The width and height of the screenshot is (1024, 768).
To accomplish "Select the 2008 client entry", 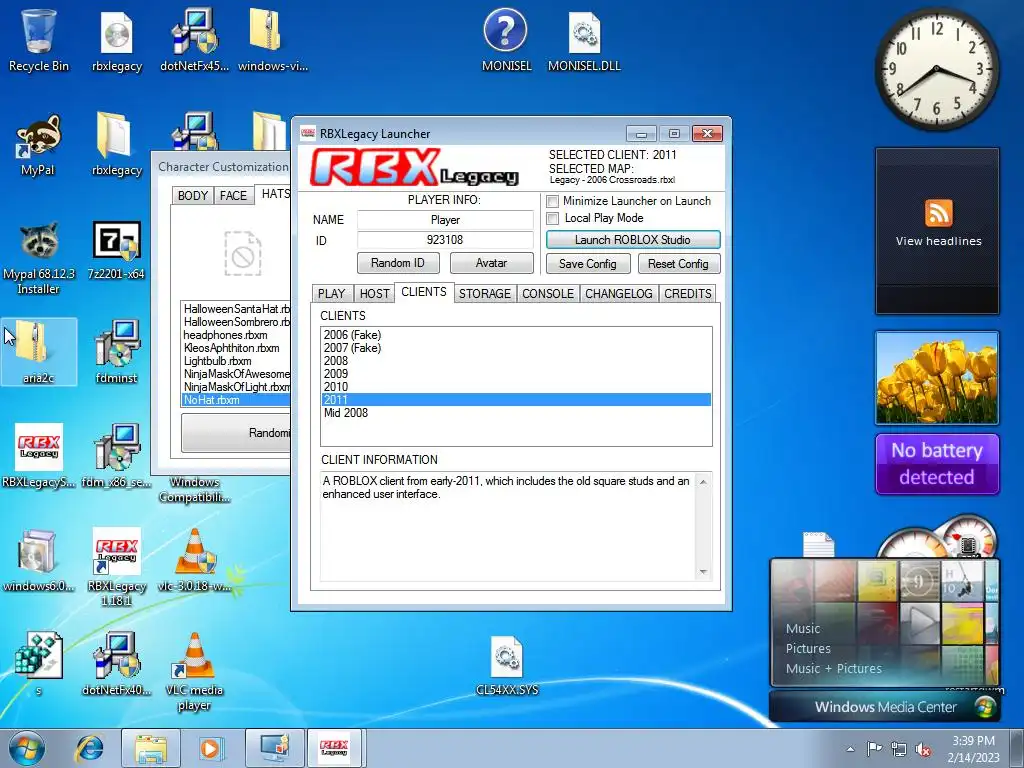I will (x=516, y=361).
